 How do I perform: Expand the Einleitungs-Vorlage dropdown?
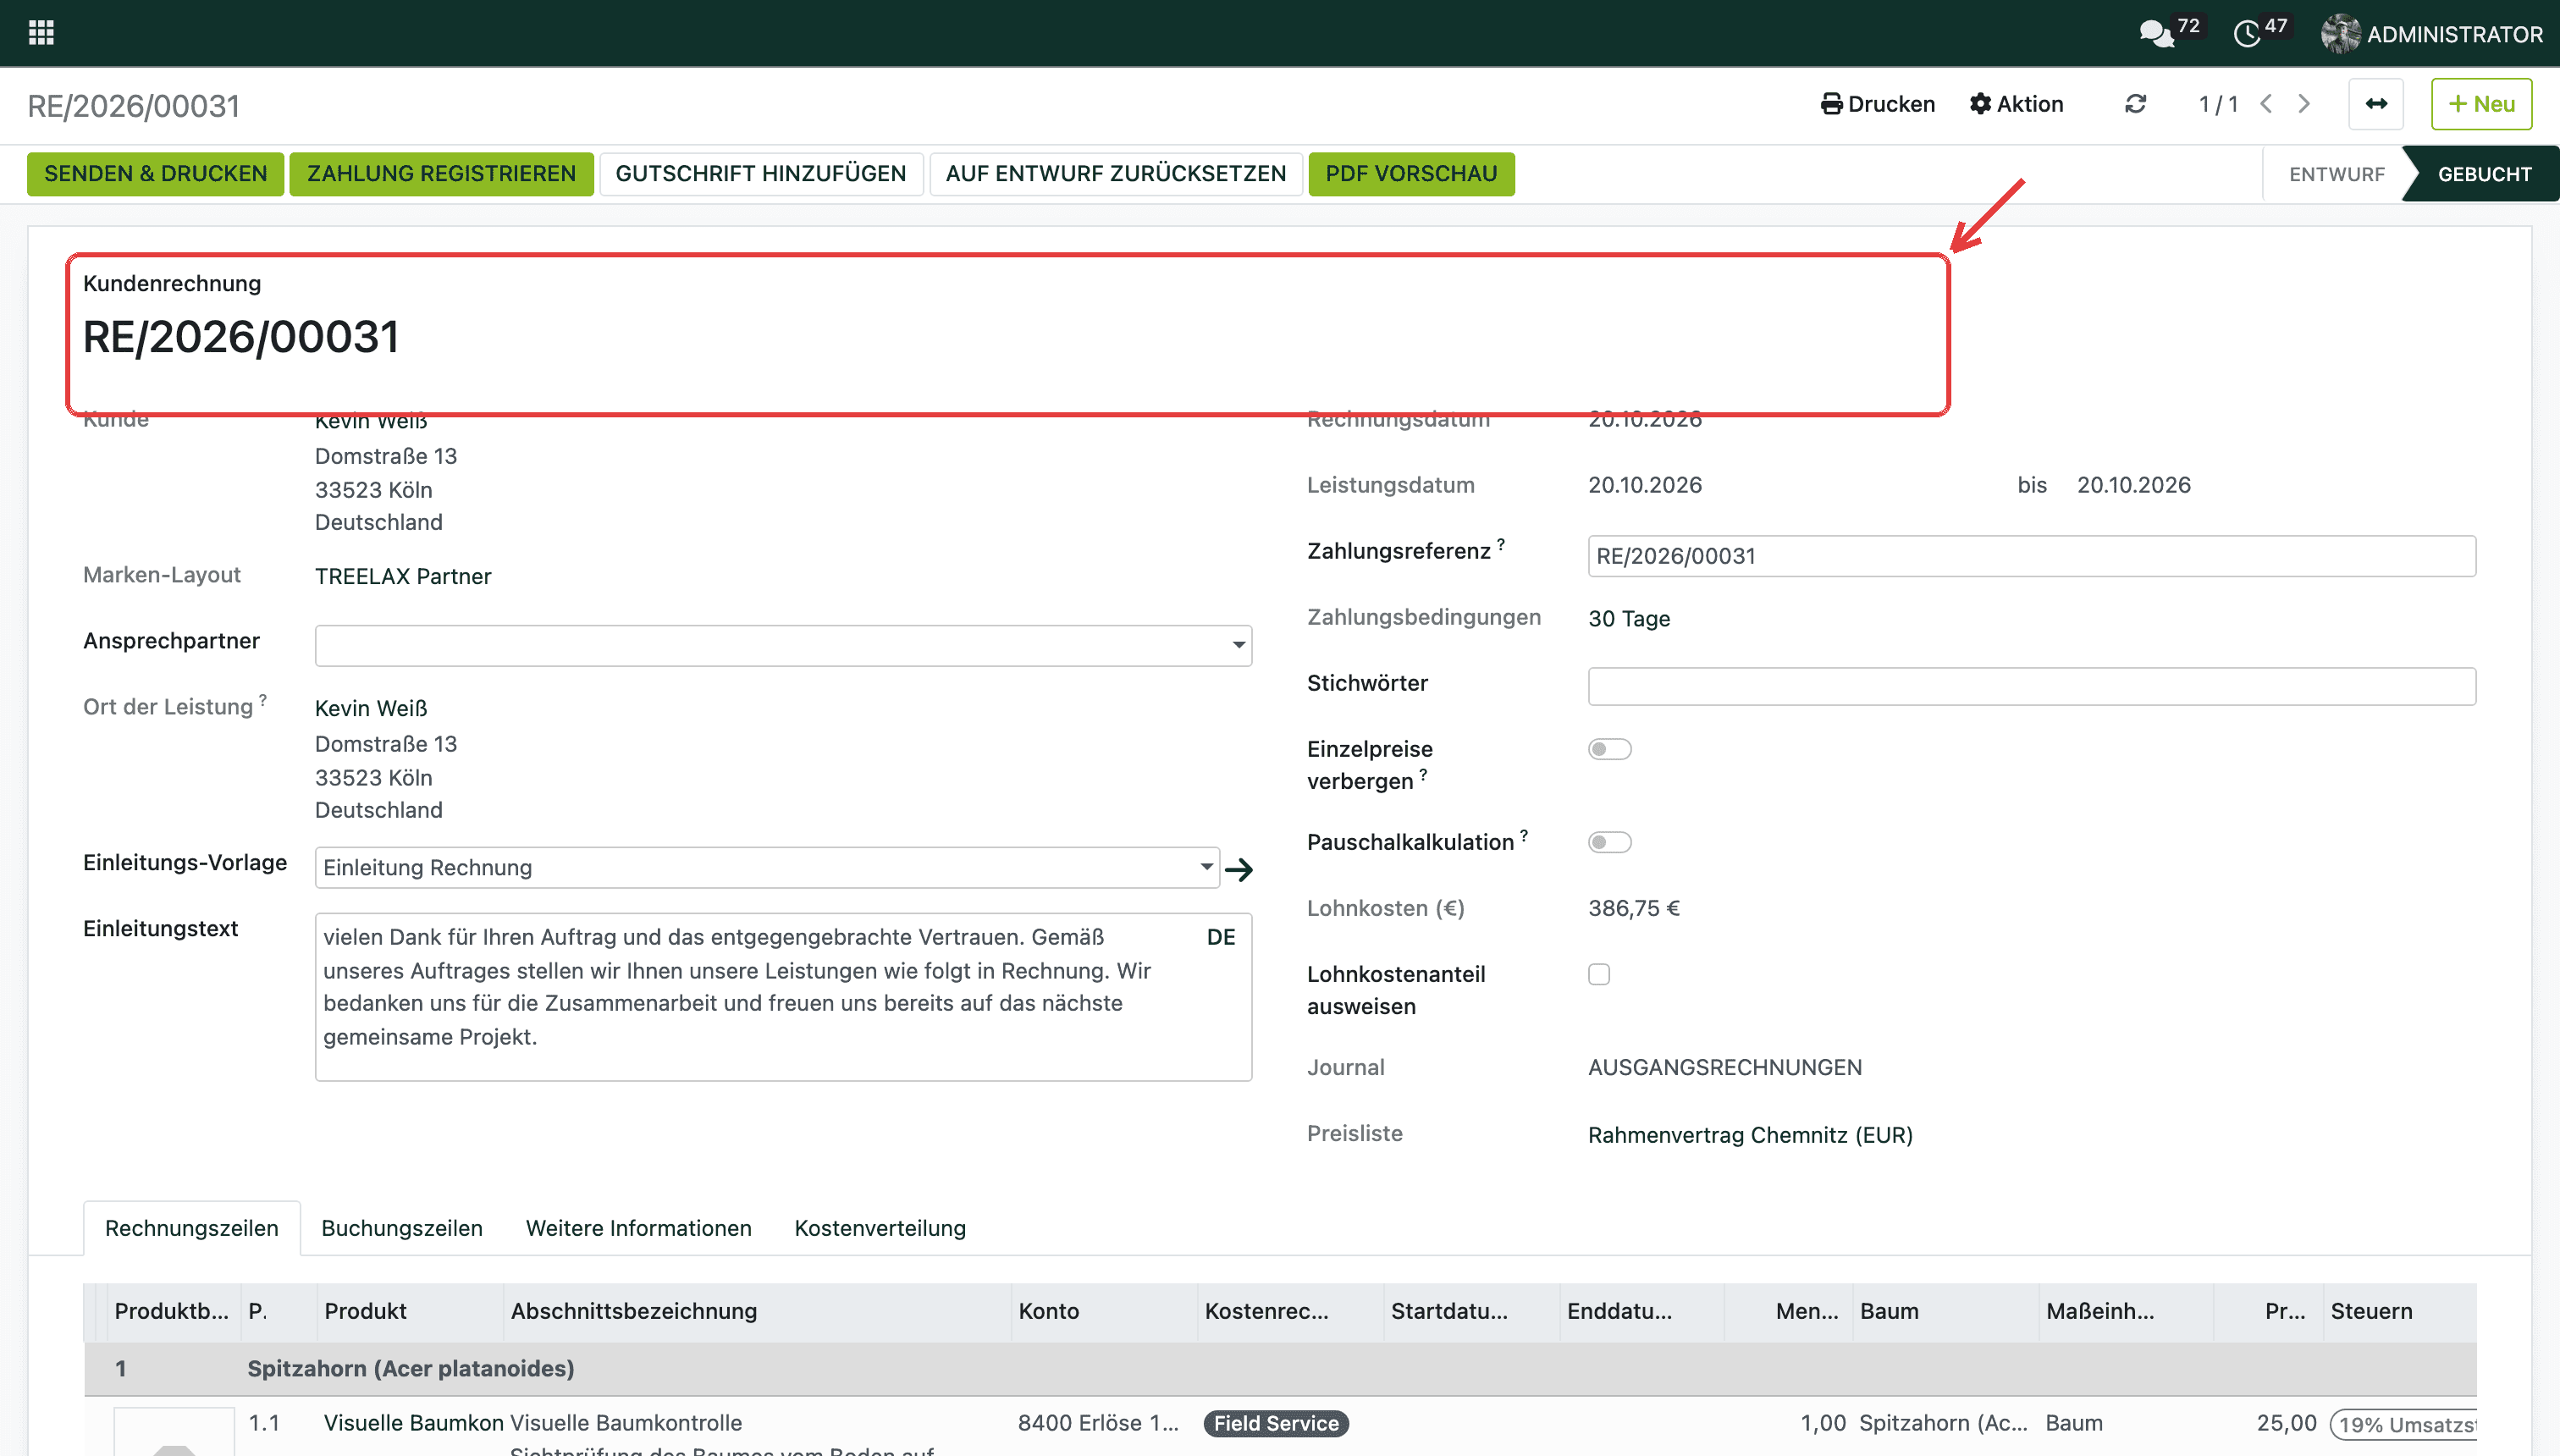tap(1206, 867)
